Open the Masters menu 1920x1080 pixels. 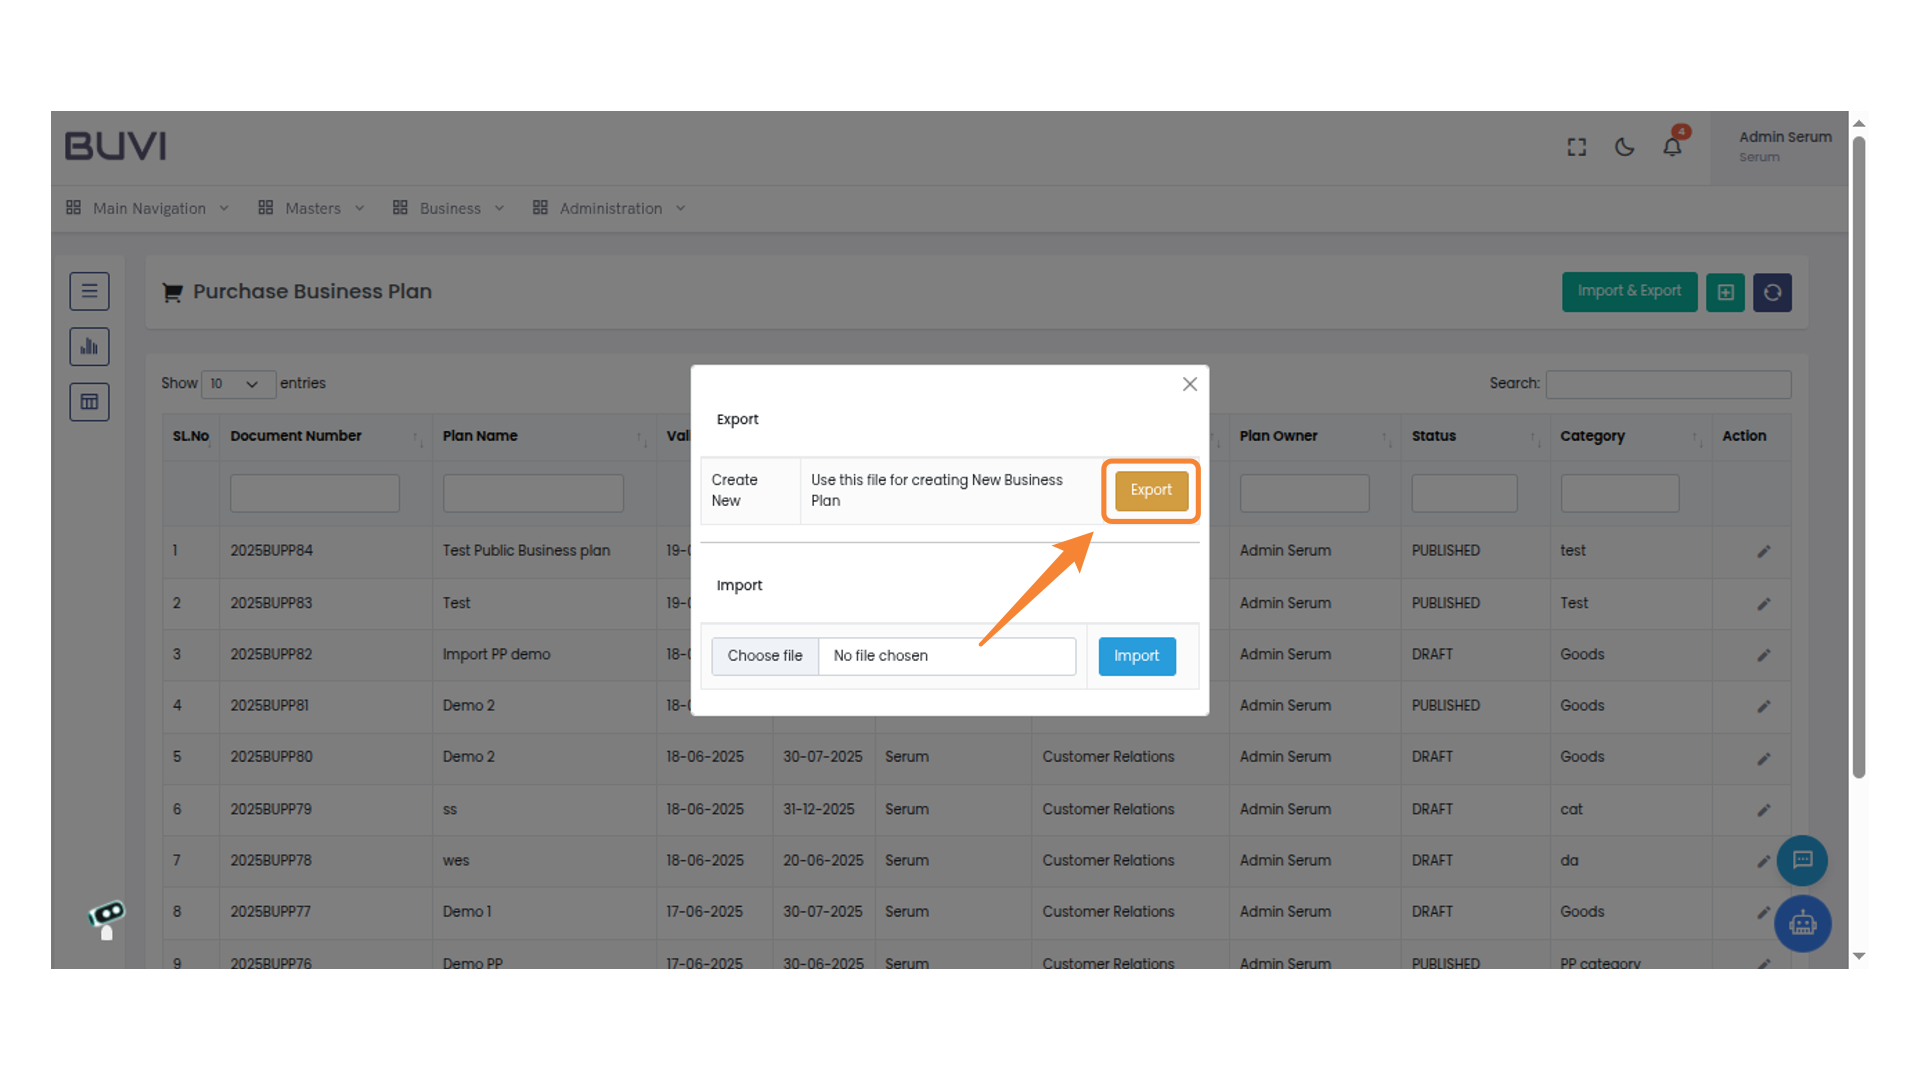click(x=311, y=208)
